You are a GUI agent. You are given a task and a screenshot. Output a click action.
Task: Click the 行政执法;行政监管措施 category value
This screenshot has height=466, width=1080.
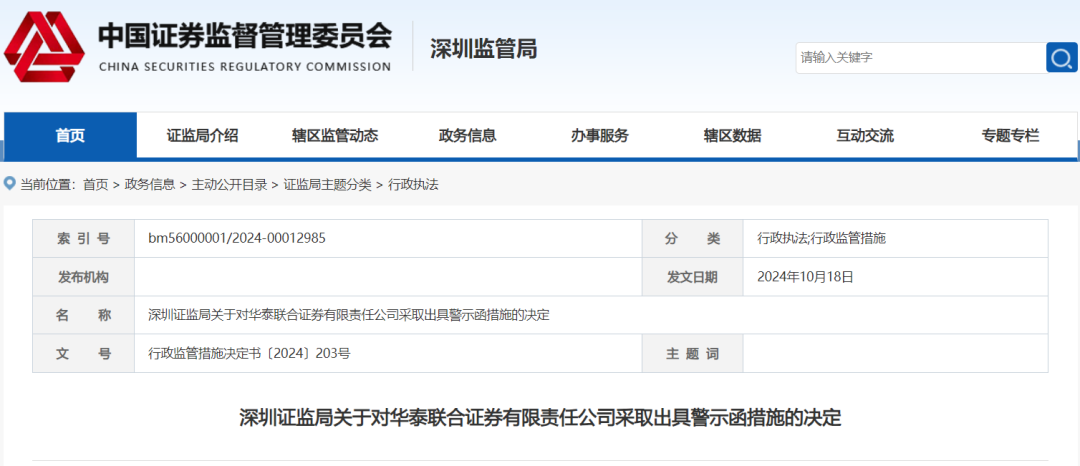[x=821, y=239]
